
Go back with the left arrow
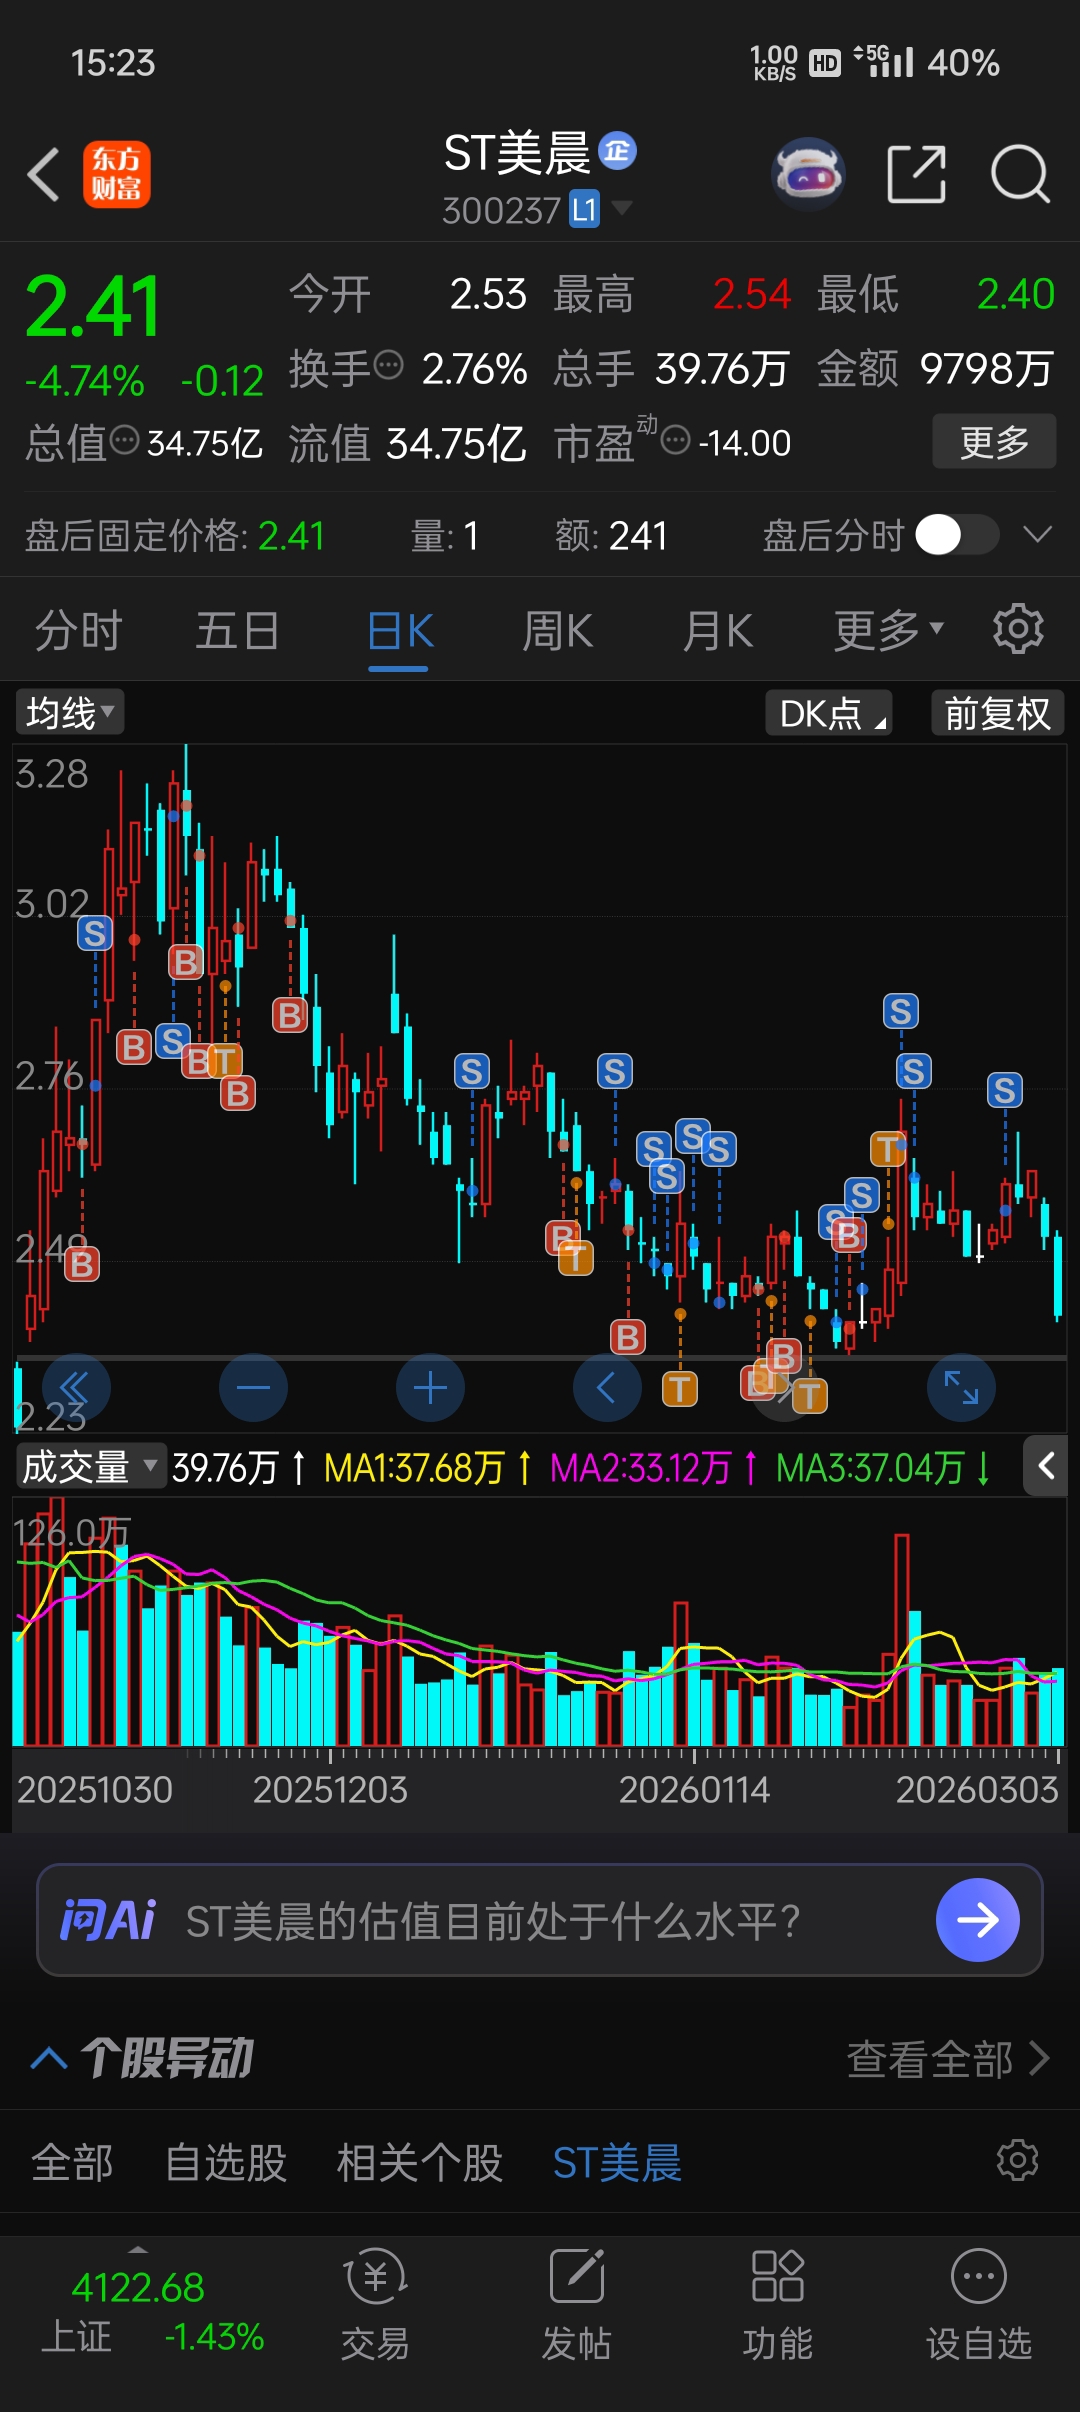coord(44,175)
